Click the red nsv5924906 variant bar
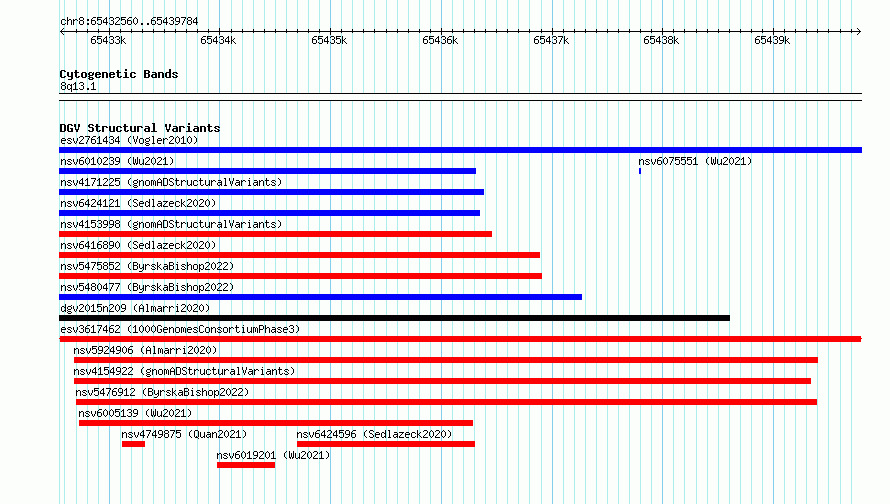Screen dimensions: 890x504 [x=446, y=360]
